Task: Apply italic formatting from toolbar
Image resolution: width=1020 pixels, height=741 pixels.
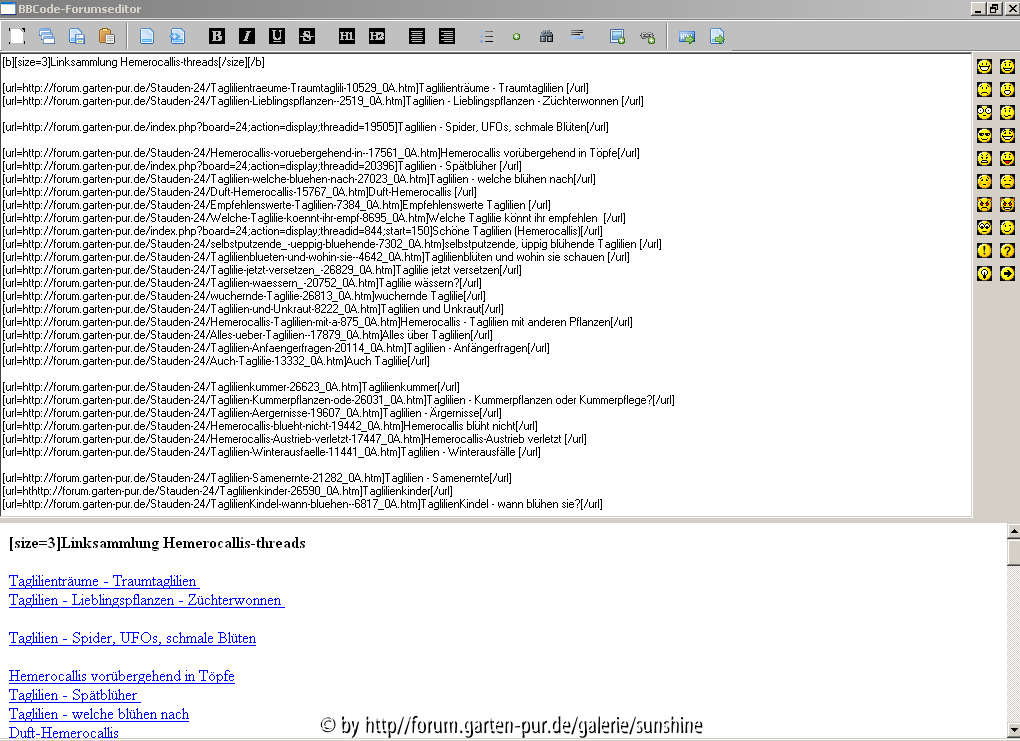Action: coord(247,37)
